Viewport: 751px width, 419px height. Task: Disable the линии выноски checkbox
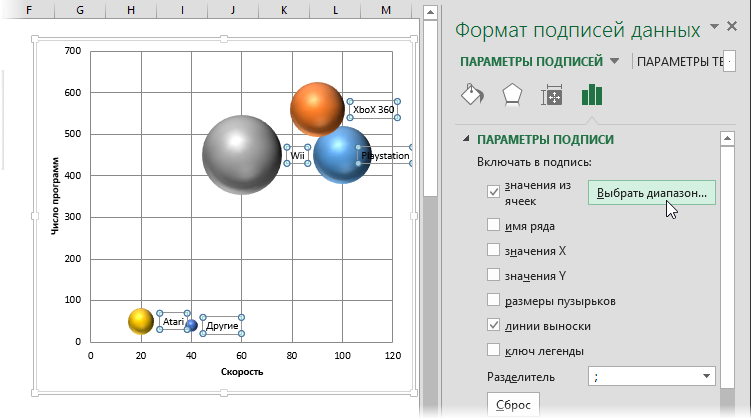(493, 325)
